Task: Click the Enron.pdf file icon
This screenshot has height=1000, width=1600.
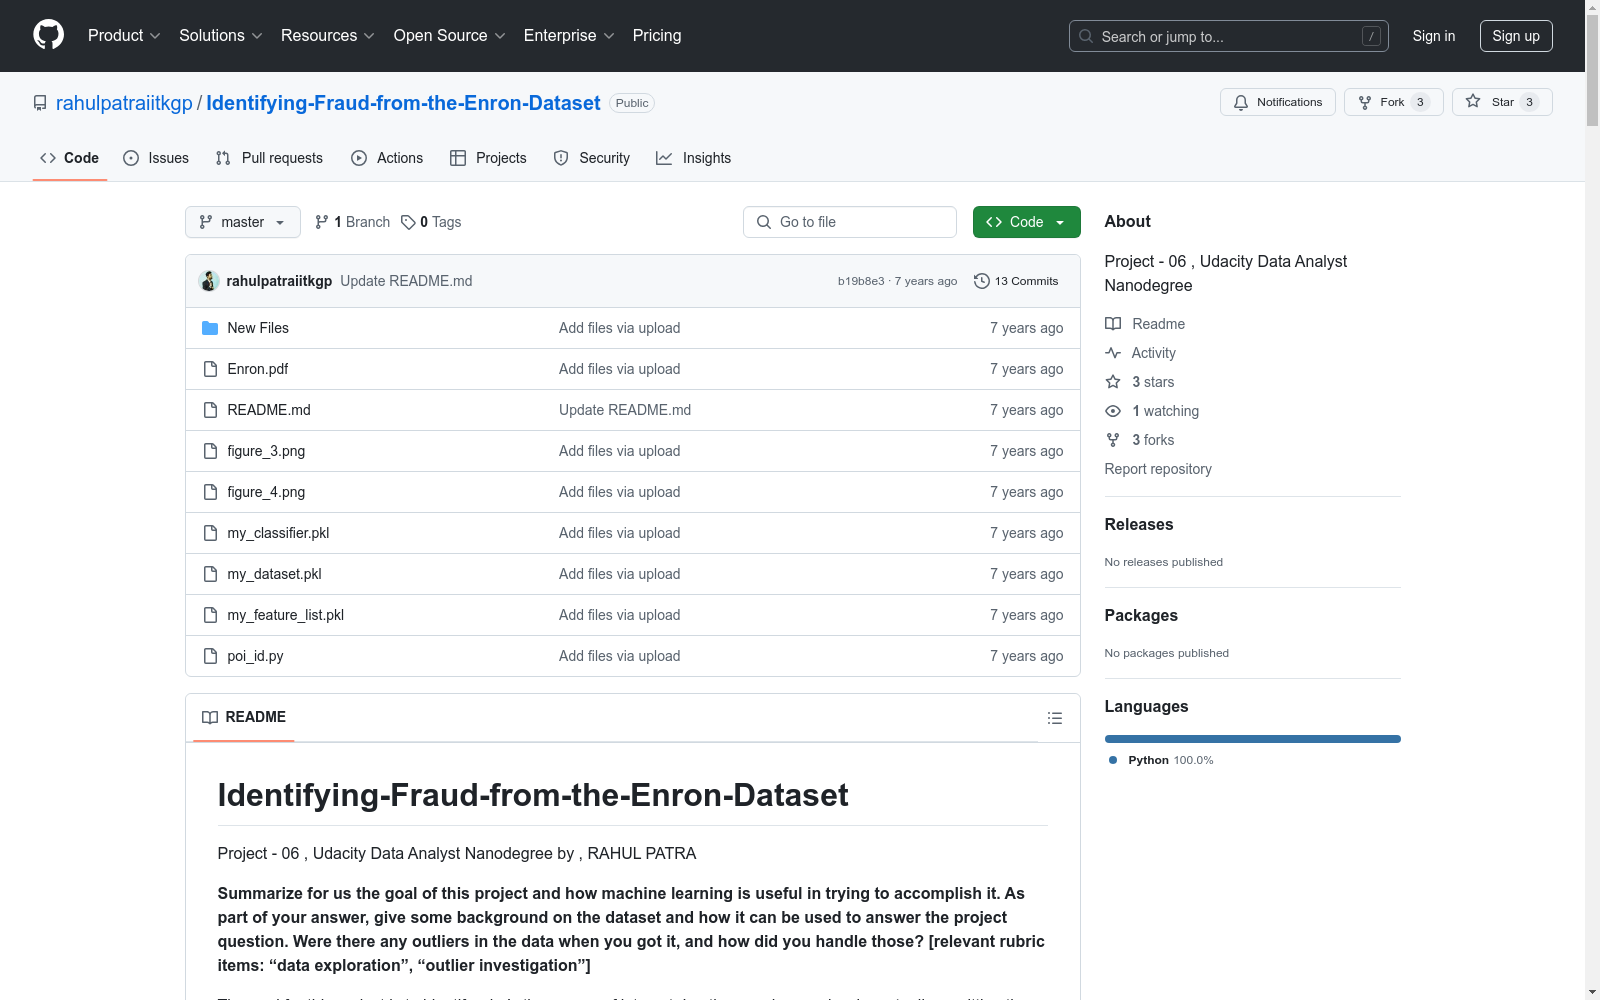Action: pyautogui.click(x=210, y=369)
